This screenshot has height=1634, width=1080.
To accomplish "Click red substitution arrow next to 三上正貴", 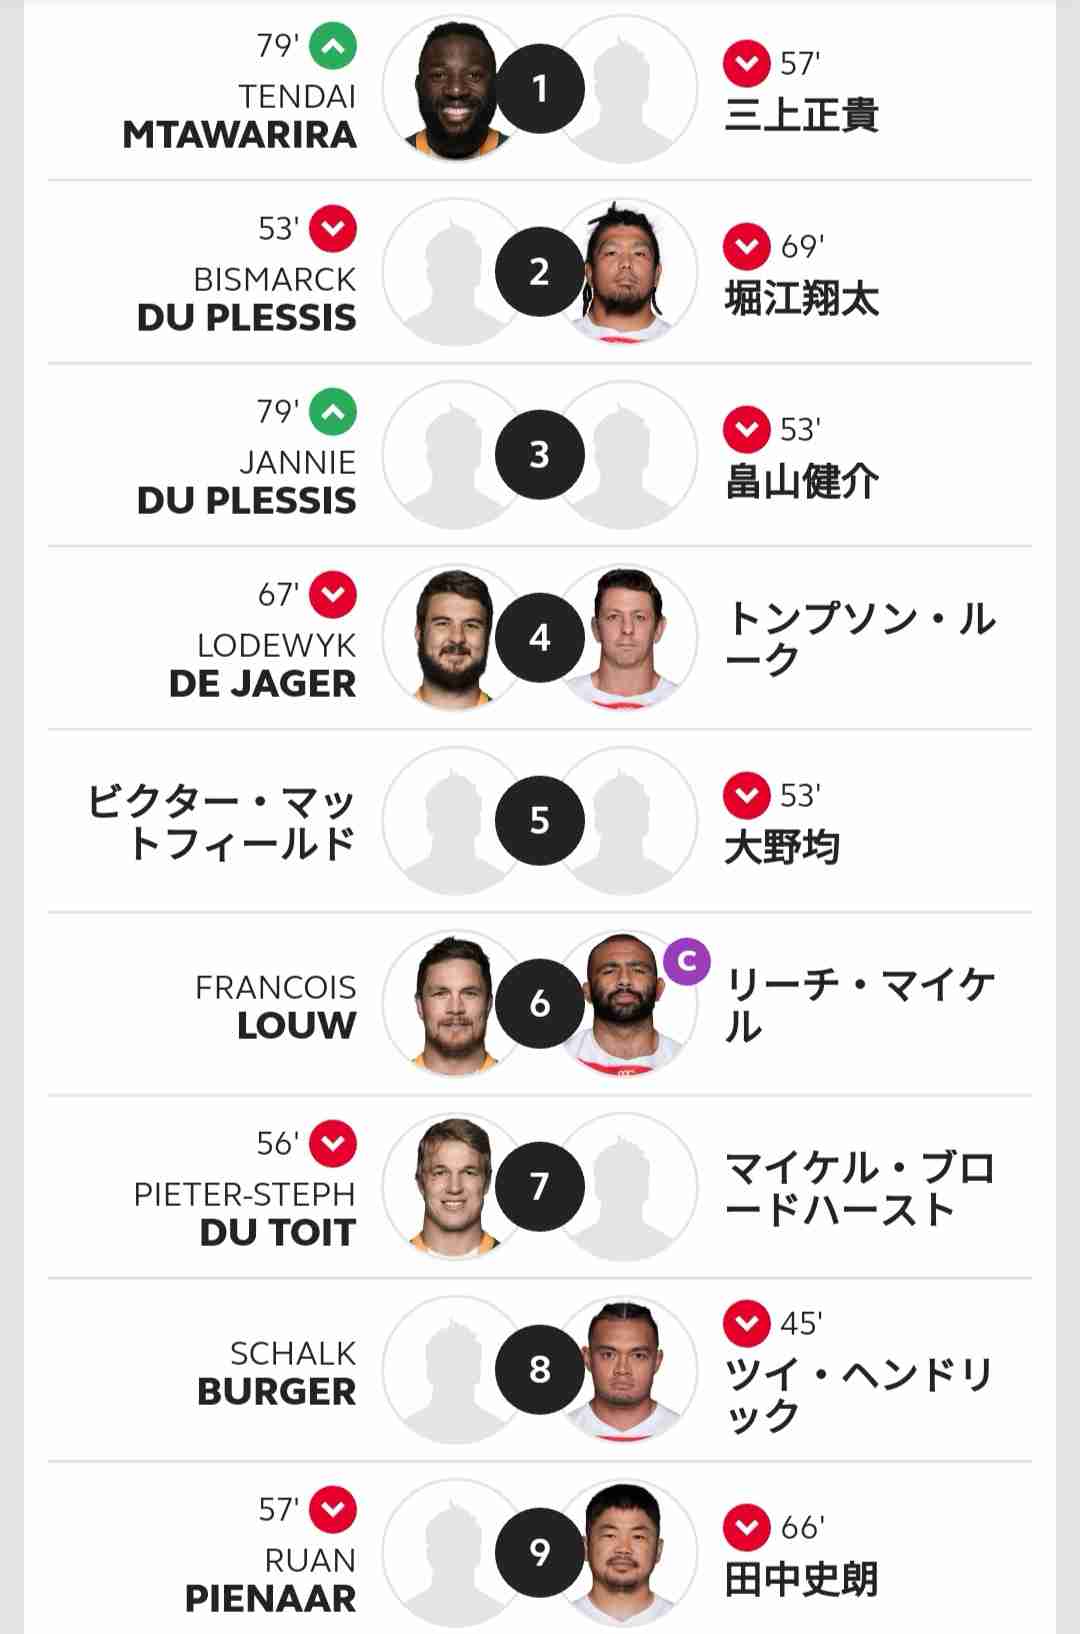I will 747,64.
